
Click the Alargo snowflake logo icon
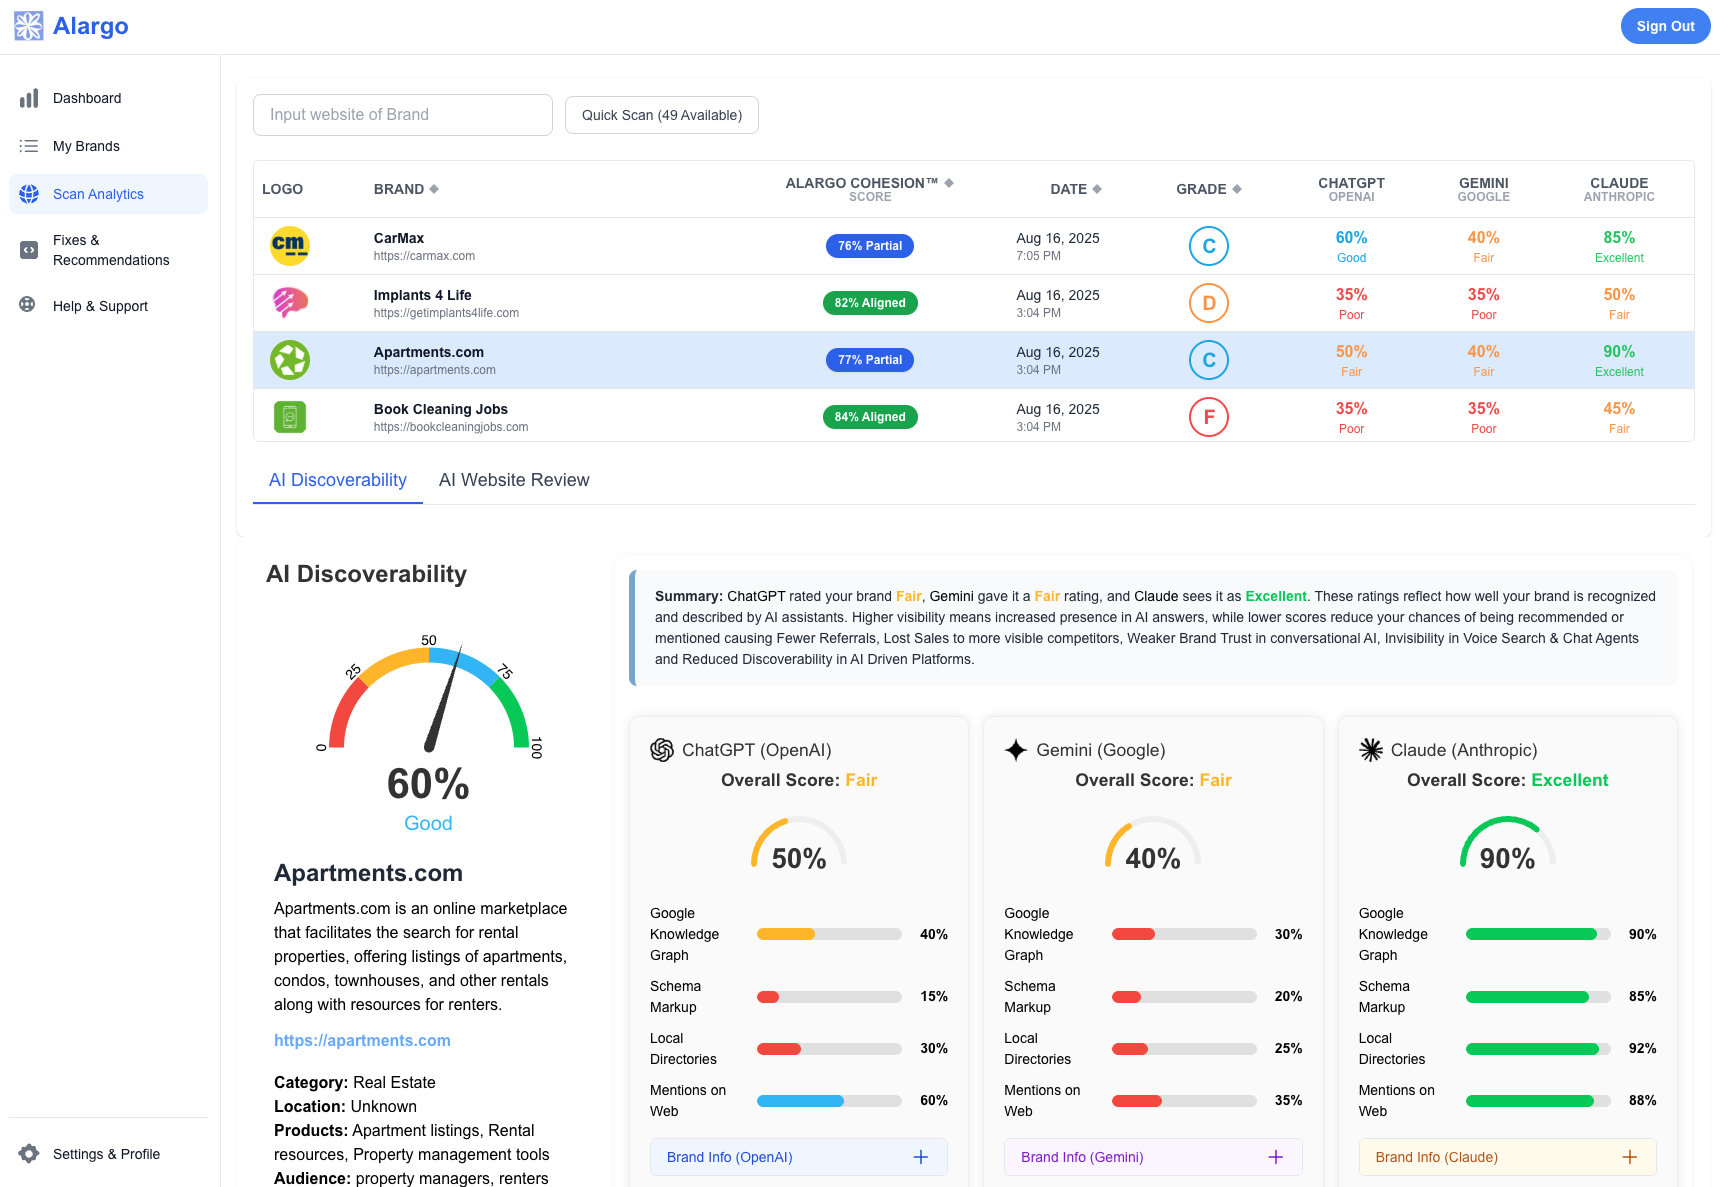(29, 26)
